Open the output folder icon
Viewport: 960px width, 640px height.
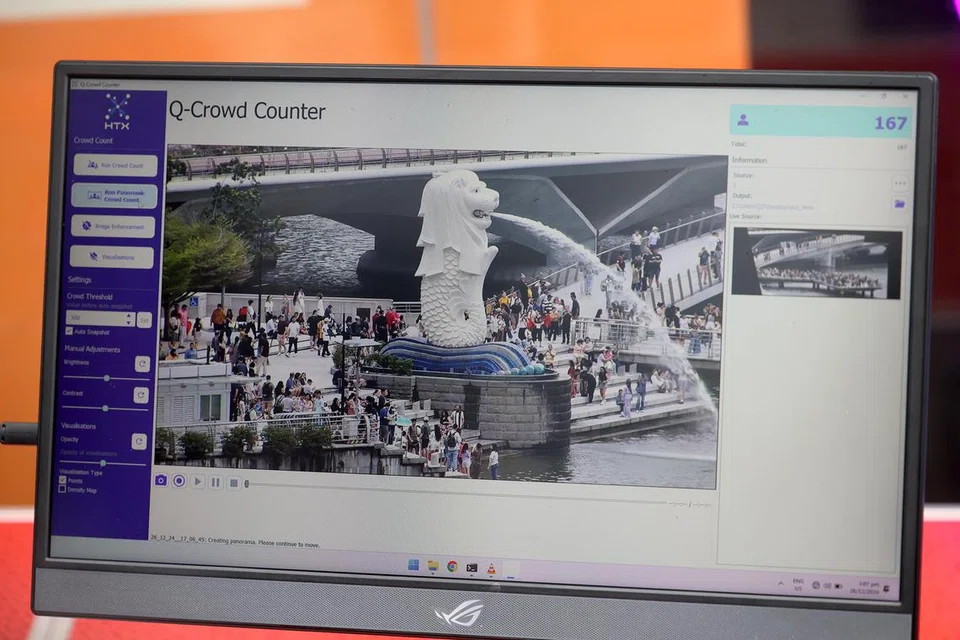[899, 203]
